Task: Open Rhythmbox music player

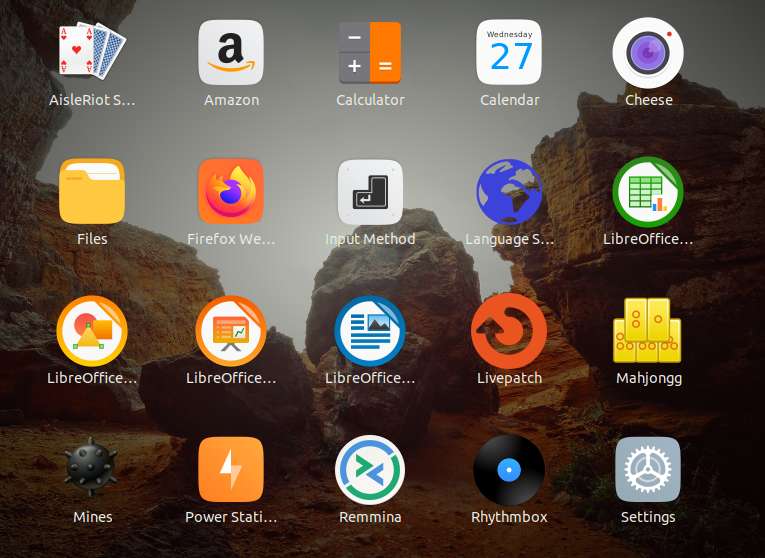Action: pos(509,470)
